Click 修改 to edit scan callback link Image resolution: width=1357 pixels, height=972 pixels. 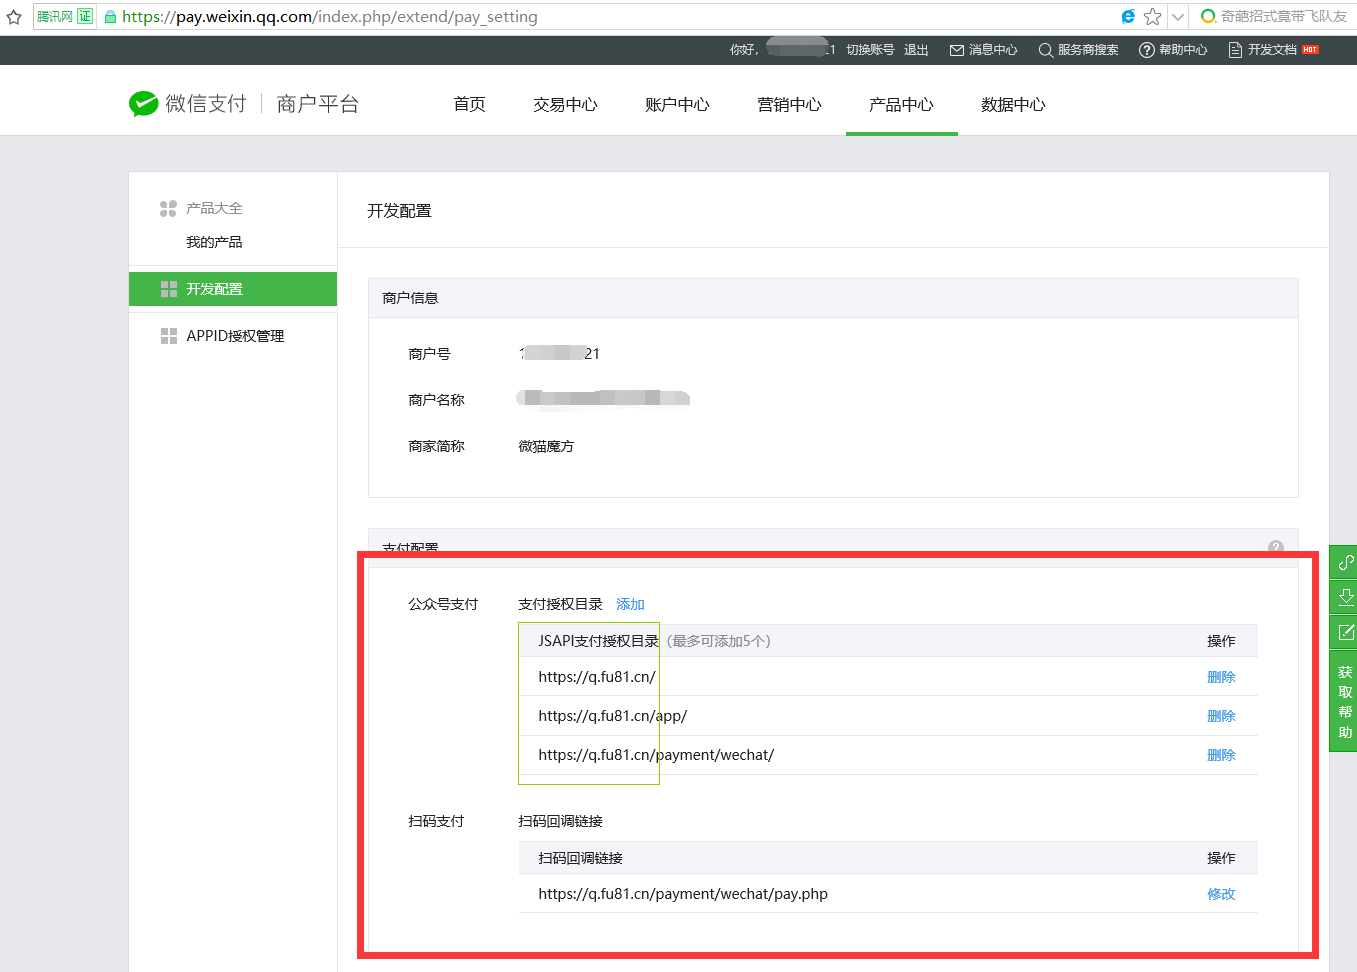point(1221,894)
